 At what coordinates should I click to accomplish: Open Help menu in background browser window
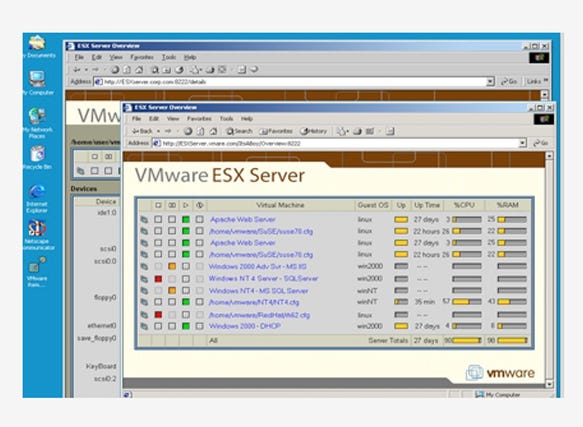click(190, 57)
